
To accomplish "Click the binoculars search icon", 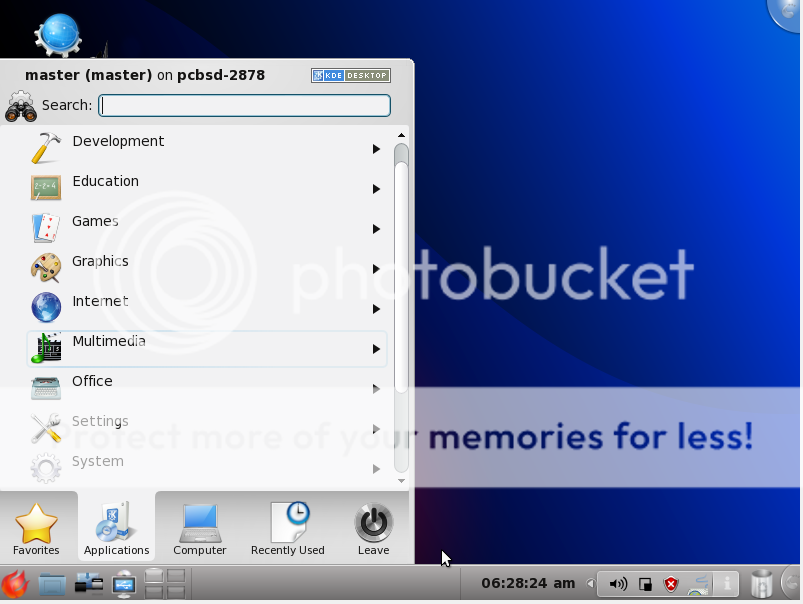I will (20, 107).
